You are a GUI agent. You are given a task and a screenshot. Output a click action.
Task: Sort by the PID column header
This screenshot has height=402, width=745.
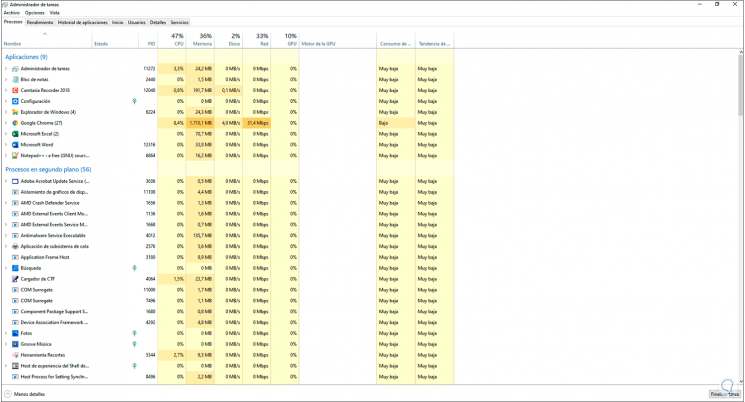(148, 39)
